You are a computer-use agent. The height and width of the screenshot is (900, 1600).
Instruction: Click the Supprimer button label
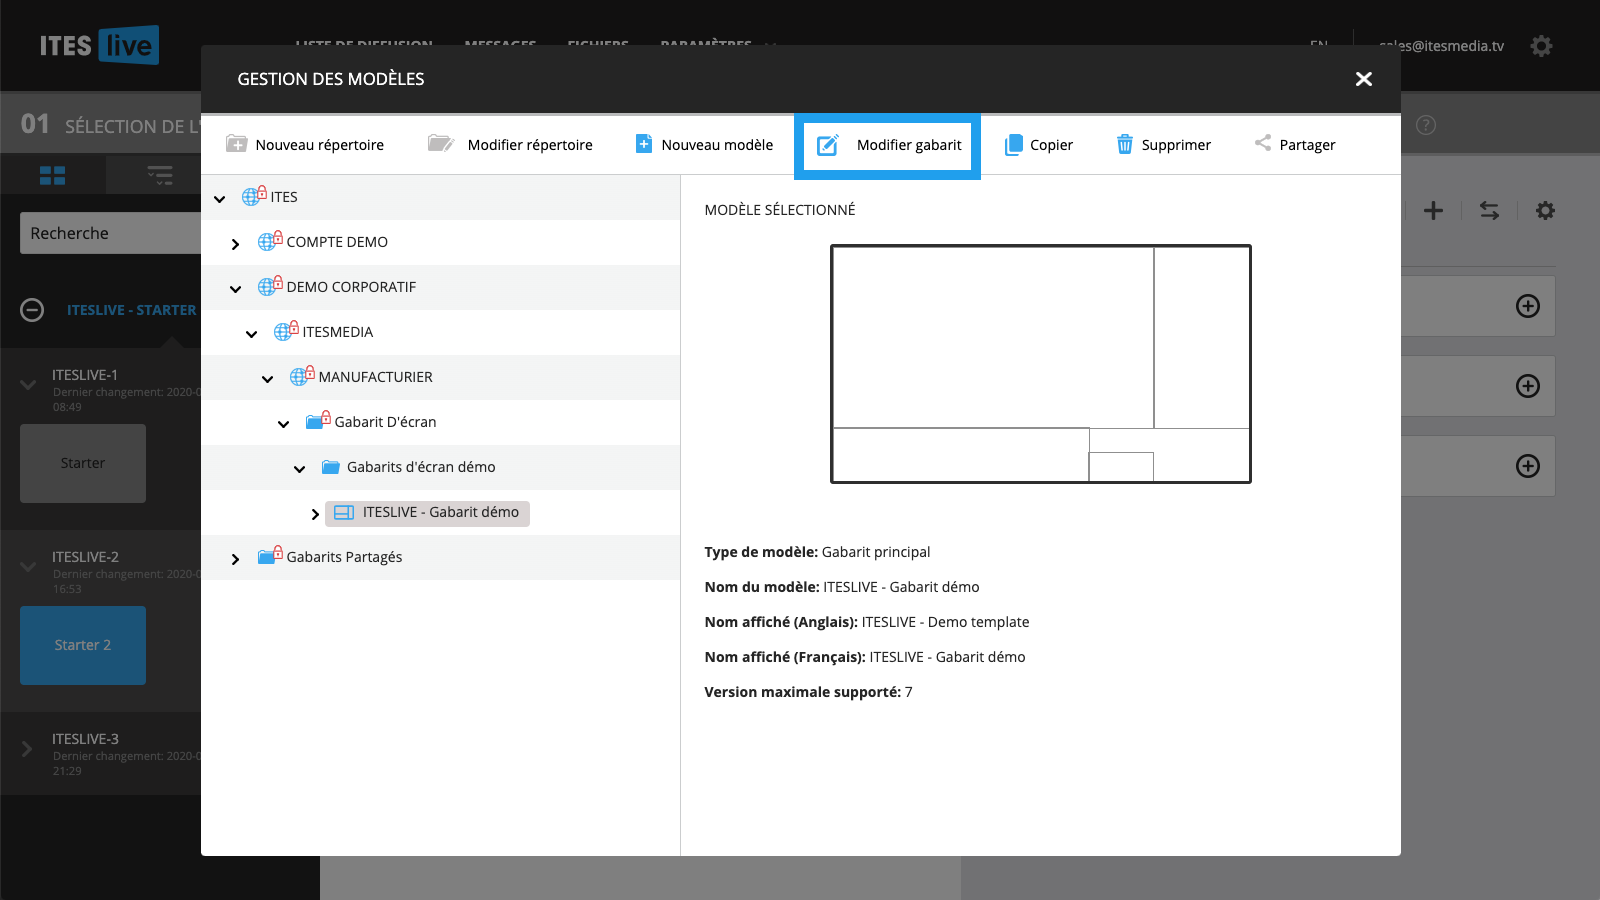[1176, 145]
